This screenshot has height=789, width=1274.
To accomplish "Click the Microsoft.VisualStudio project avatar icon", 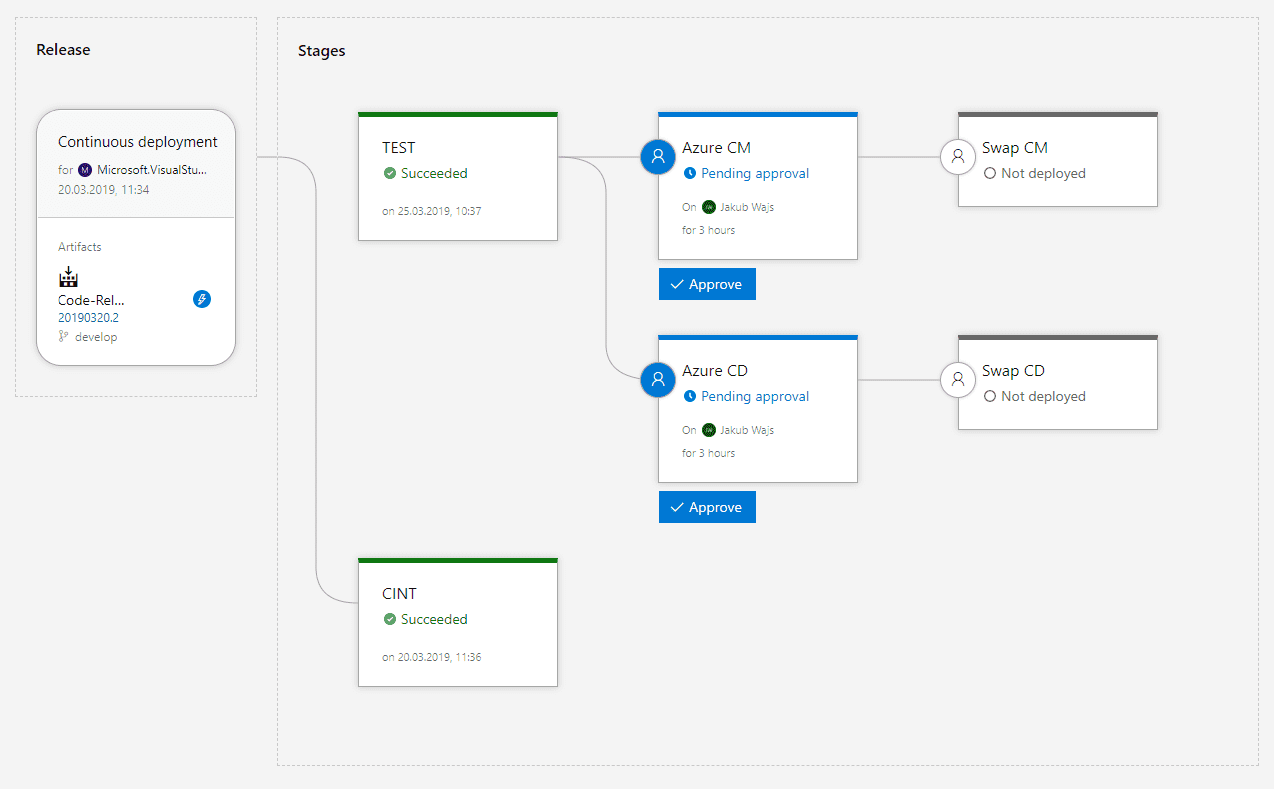I will tap(85, 170).
